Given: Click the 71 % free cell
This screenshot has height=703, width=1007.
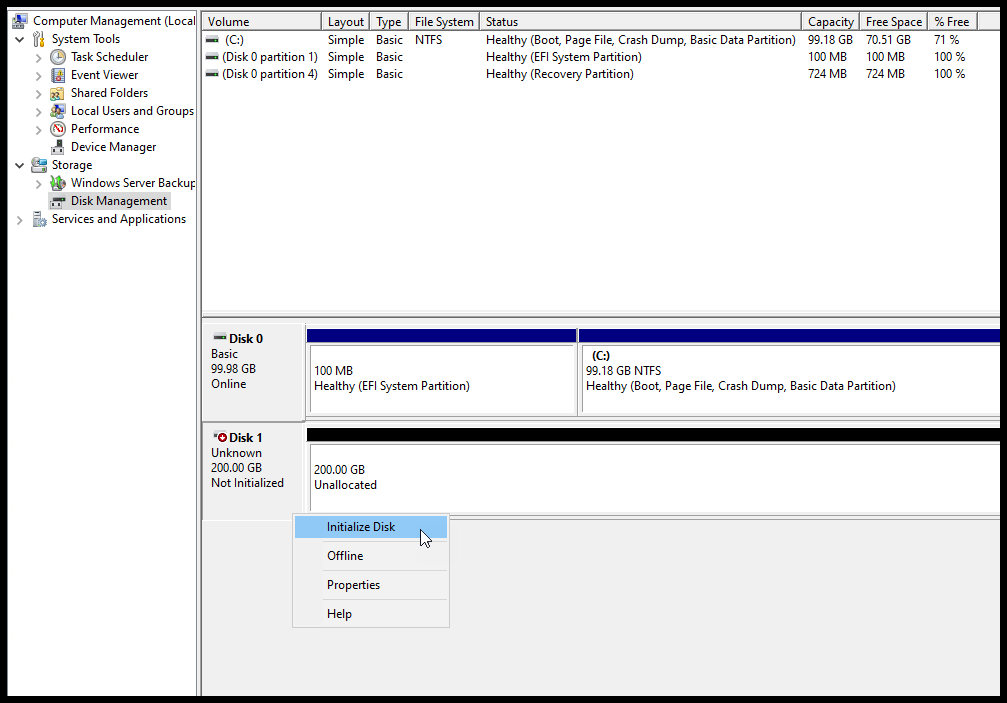Looking at the screenshot, I should pos(947,40).
